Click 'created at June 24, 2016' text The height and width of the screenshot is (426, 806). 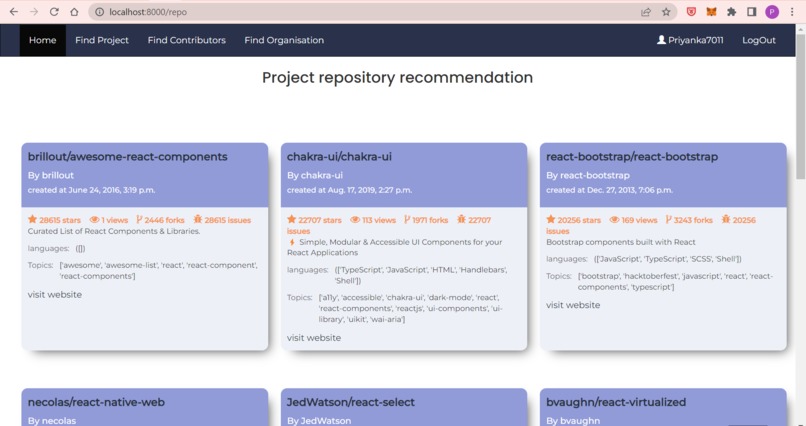click(91, 190)
